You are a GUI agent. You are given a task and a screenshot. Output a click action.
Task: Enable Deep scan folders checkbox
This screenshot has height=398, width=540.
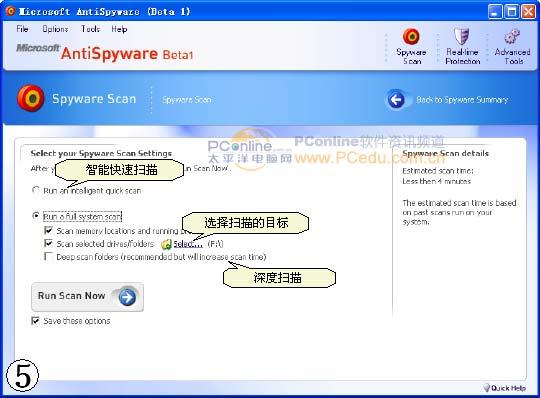click(x=48, y=256)
